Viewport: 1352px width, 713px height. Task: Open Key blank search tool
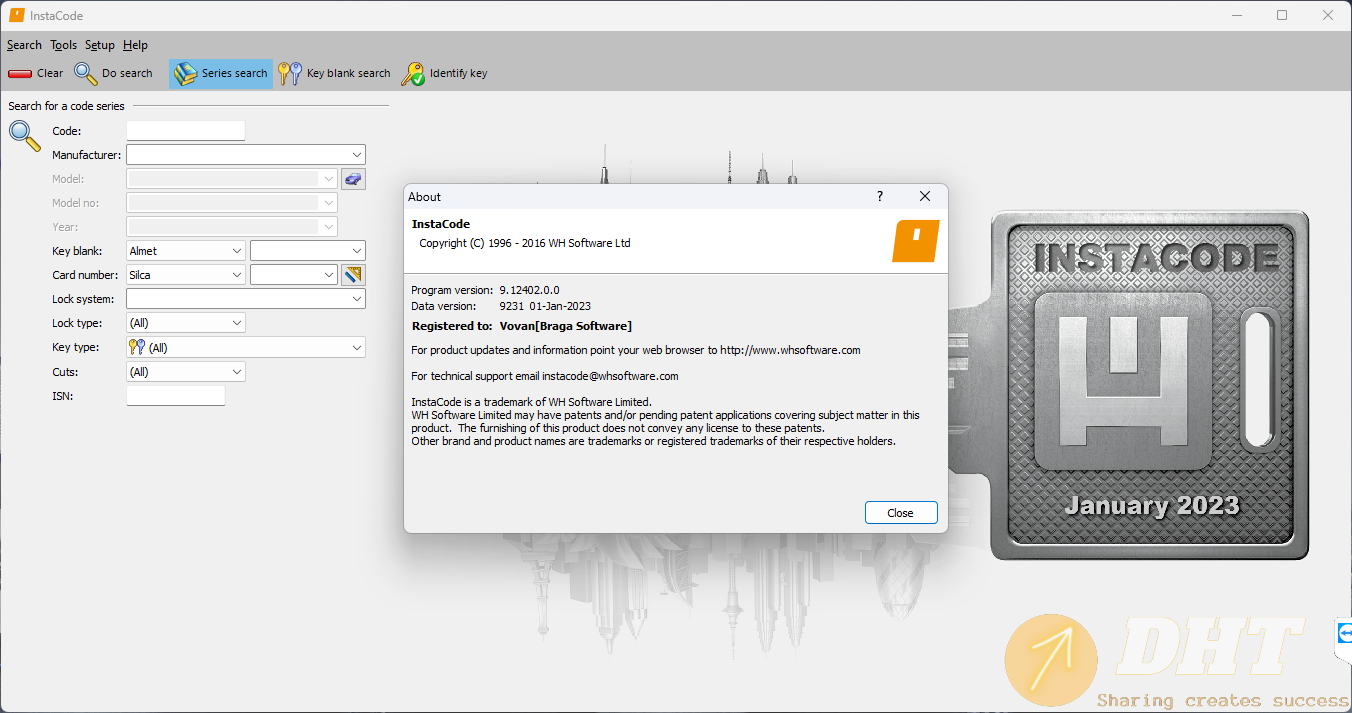point(290,73)
